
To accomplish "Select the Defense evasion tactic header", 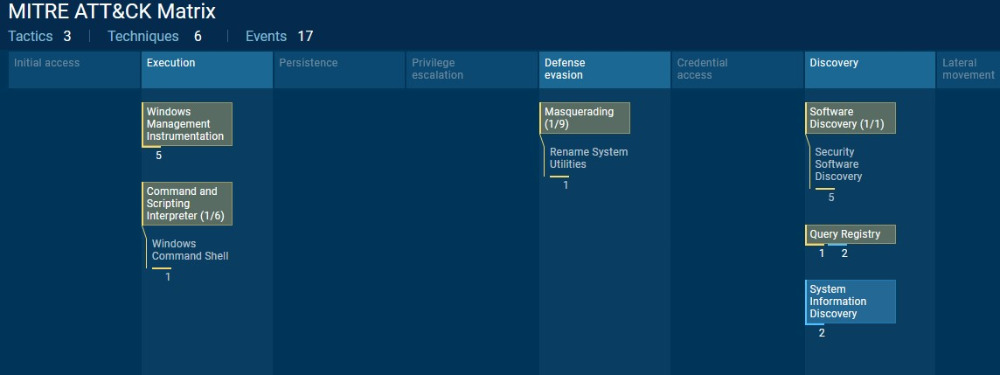I will coord(604,70).
